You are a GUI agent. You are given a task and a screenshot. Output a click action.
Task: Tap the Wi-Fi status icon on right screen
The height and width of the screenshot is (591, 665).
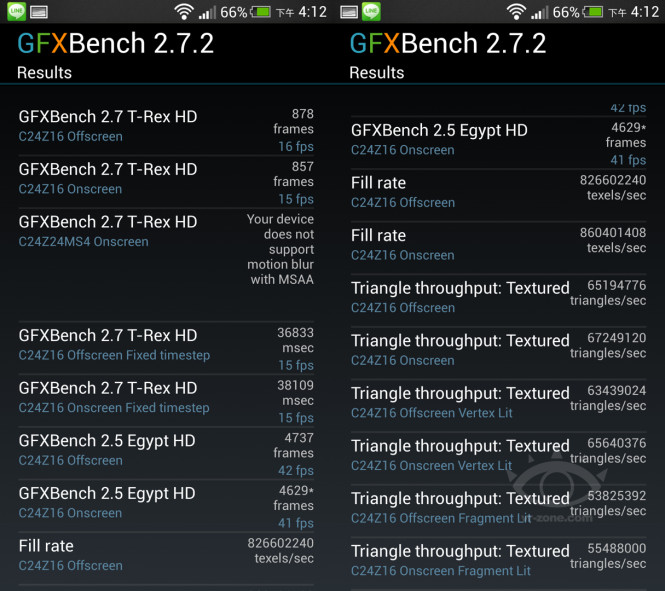516,12
